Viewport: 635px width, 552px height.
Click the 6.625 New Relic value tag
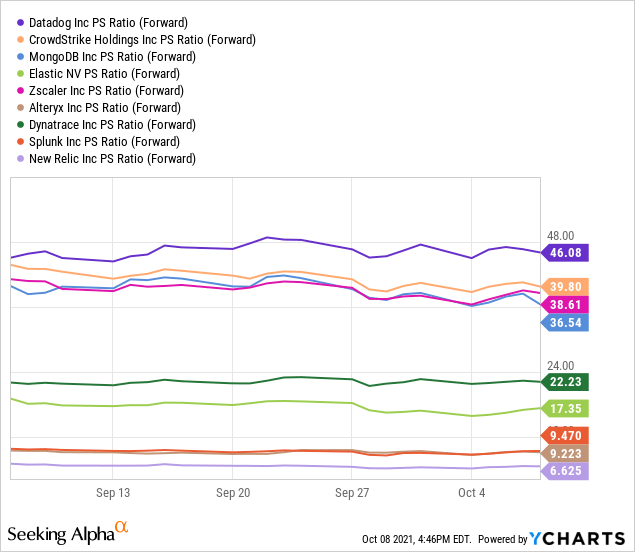click(564, 471)
